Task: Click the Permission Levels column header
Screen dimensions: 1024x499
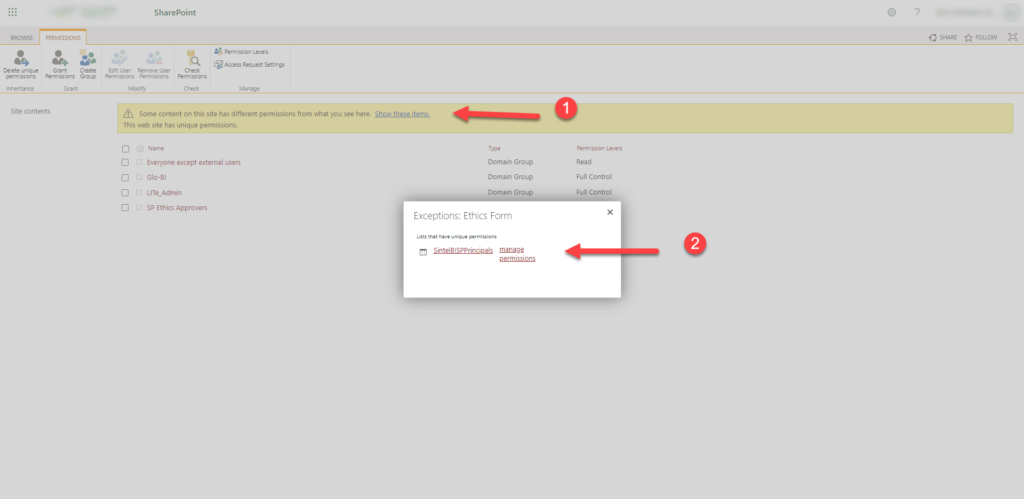Action: [599, 148]
